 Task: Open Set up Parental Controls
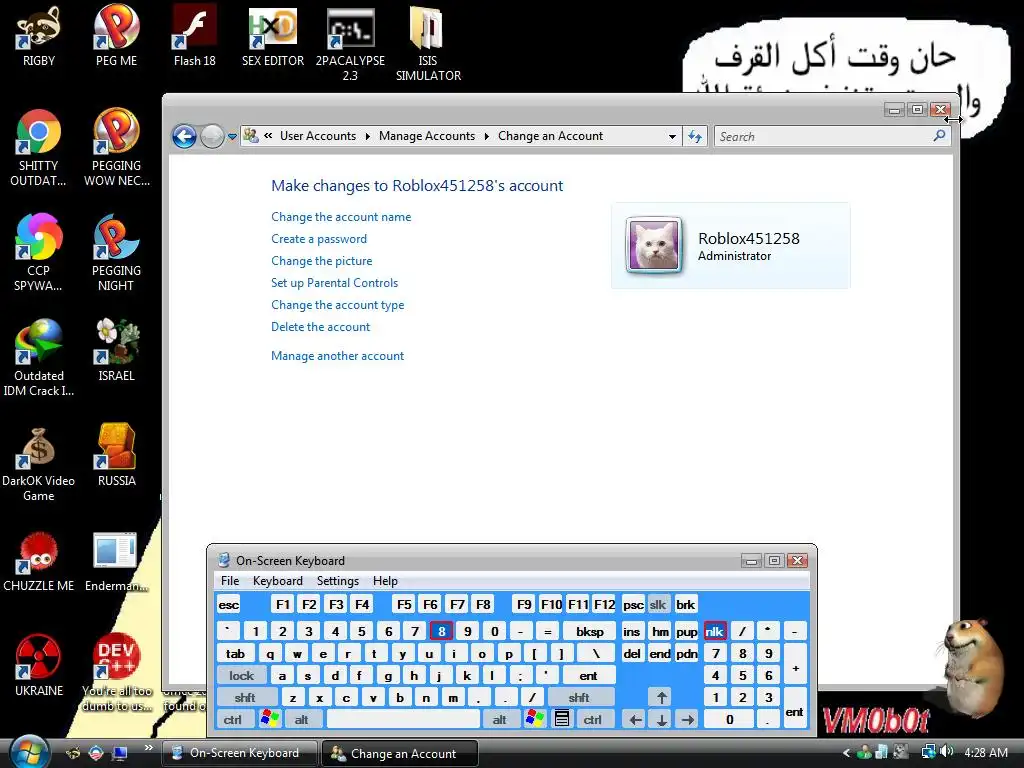coord(334,283)
